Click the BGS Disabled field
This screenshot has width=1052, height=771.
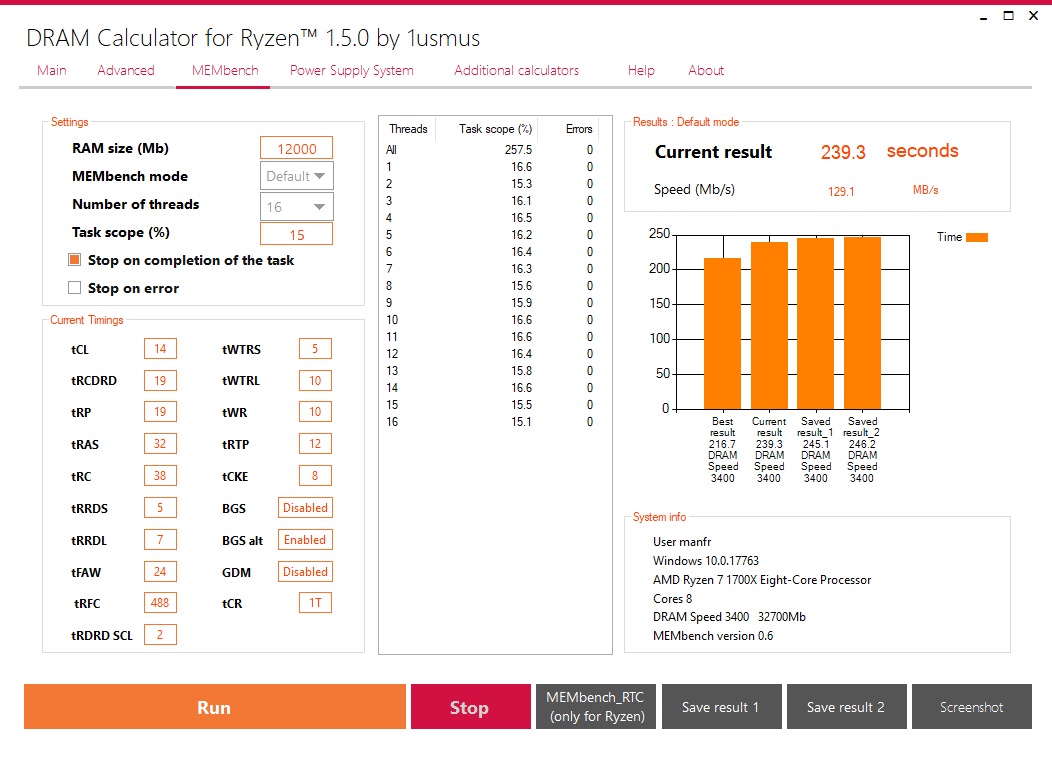coord(305,508)
